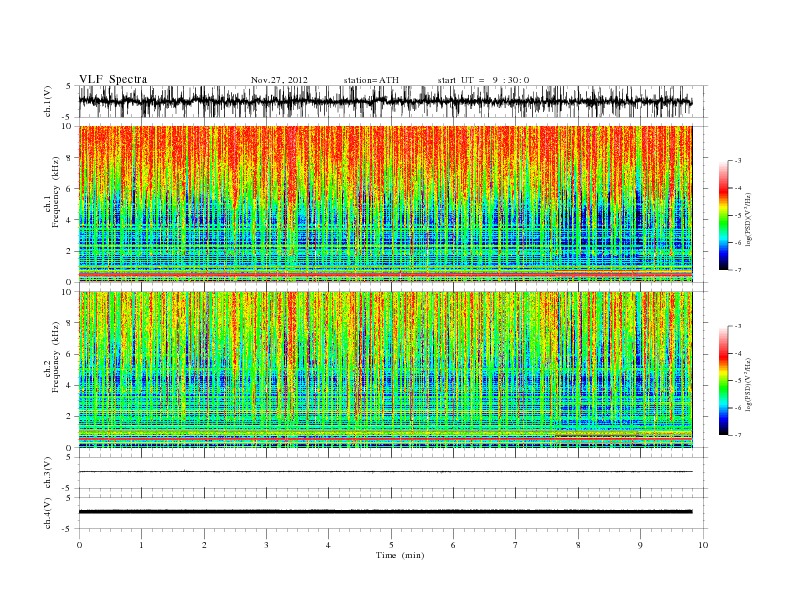
Task: Click the 'Time (min)' axis label
Action: pos(400,555)
